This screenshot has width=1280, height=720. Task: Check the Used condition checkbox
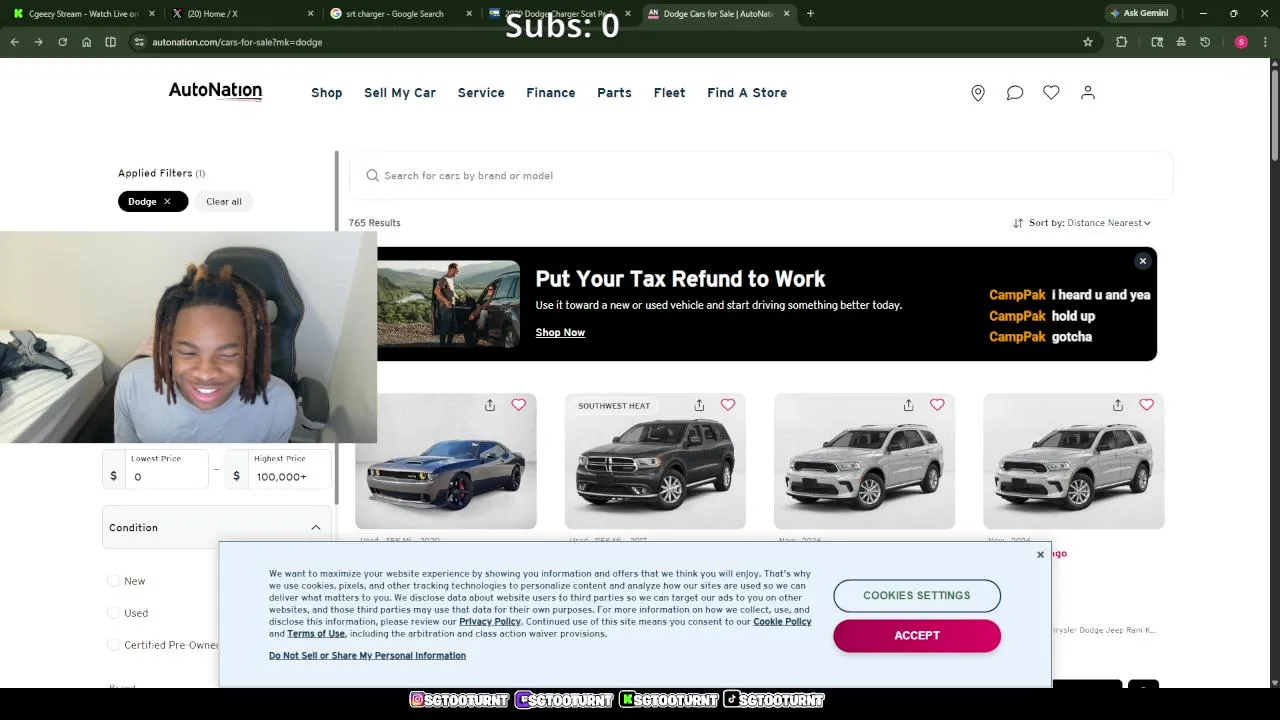113,613
